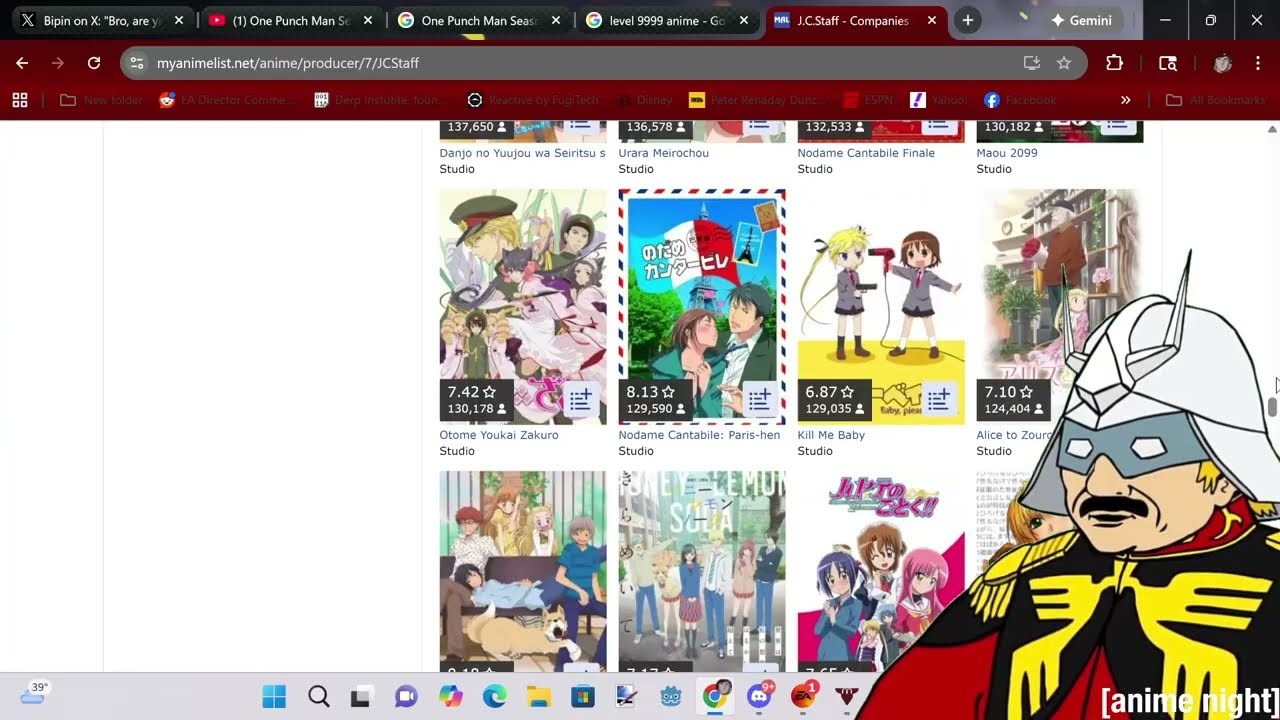The image size is (1280, 720).
Task: Add Nodame Cantabile: Paris-hen to list
Action: 759,401
